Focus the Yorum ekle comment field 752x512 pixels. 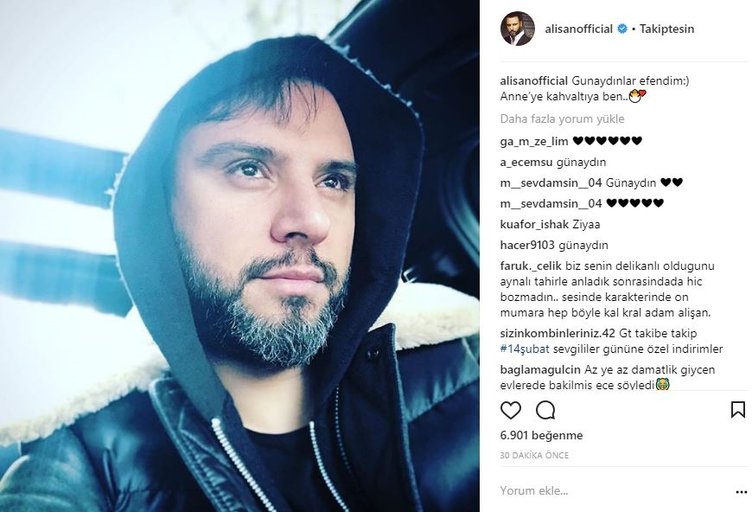click(614, 491)
